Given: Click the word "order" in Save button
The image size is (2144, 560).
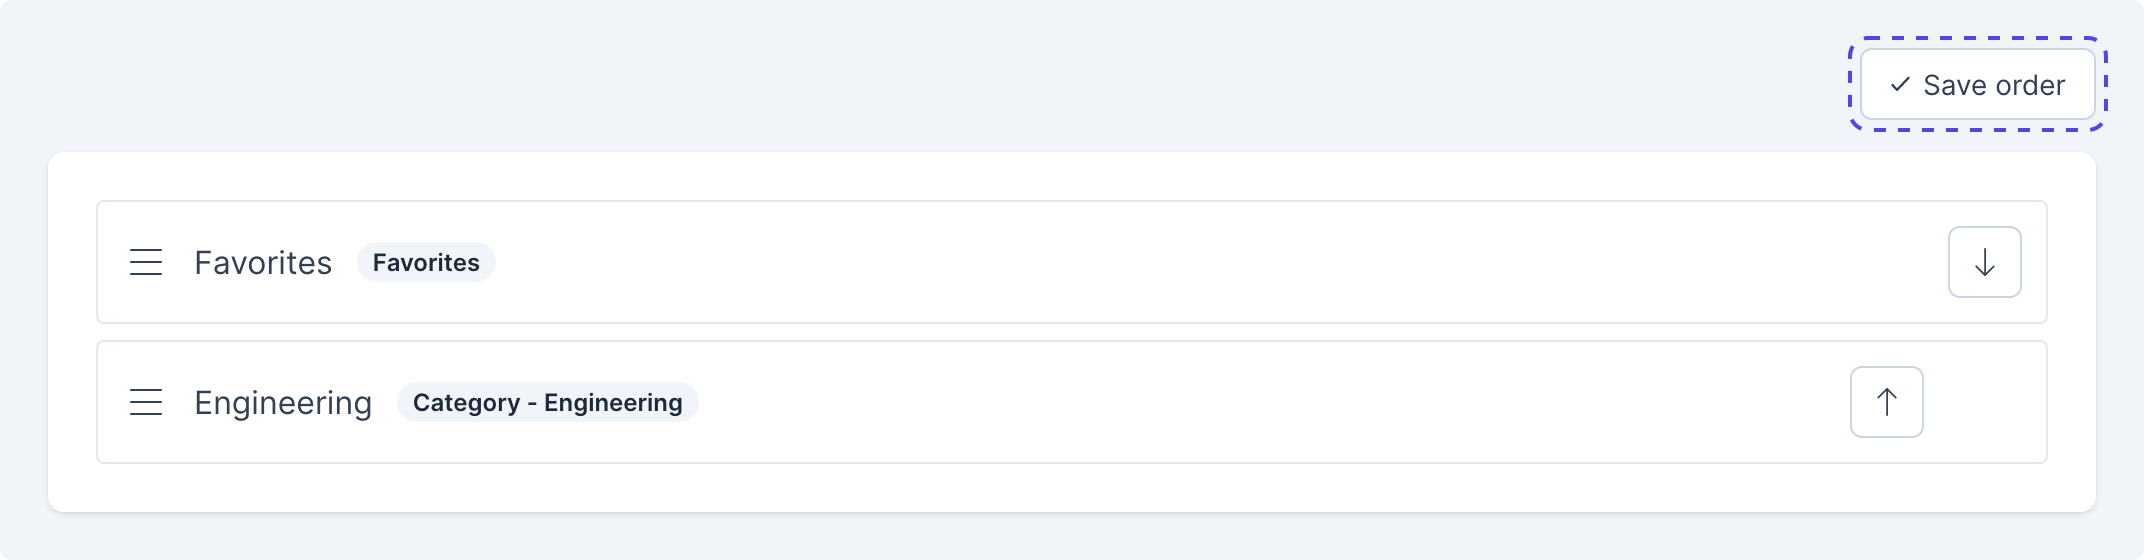Looking at the screenshot, I should [2029, 85].
